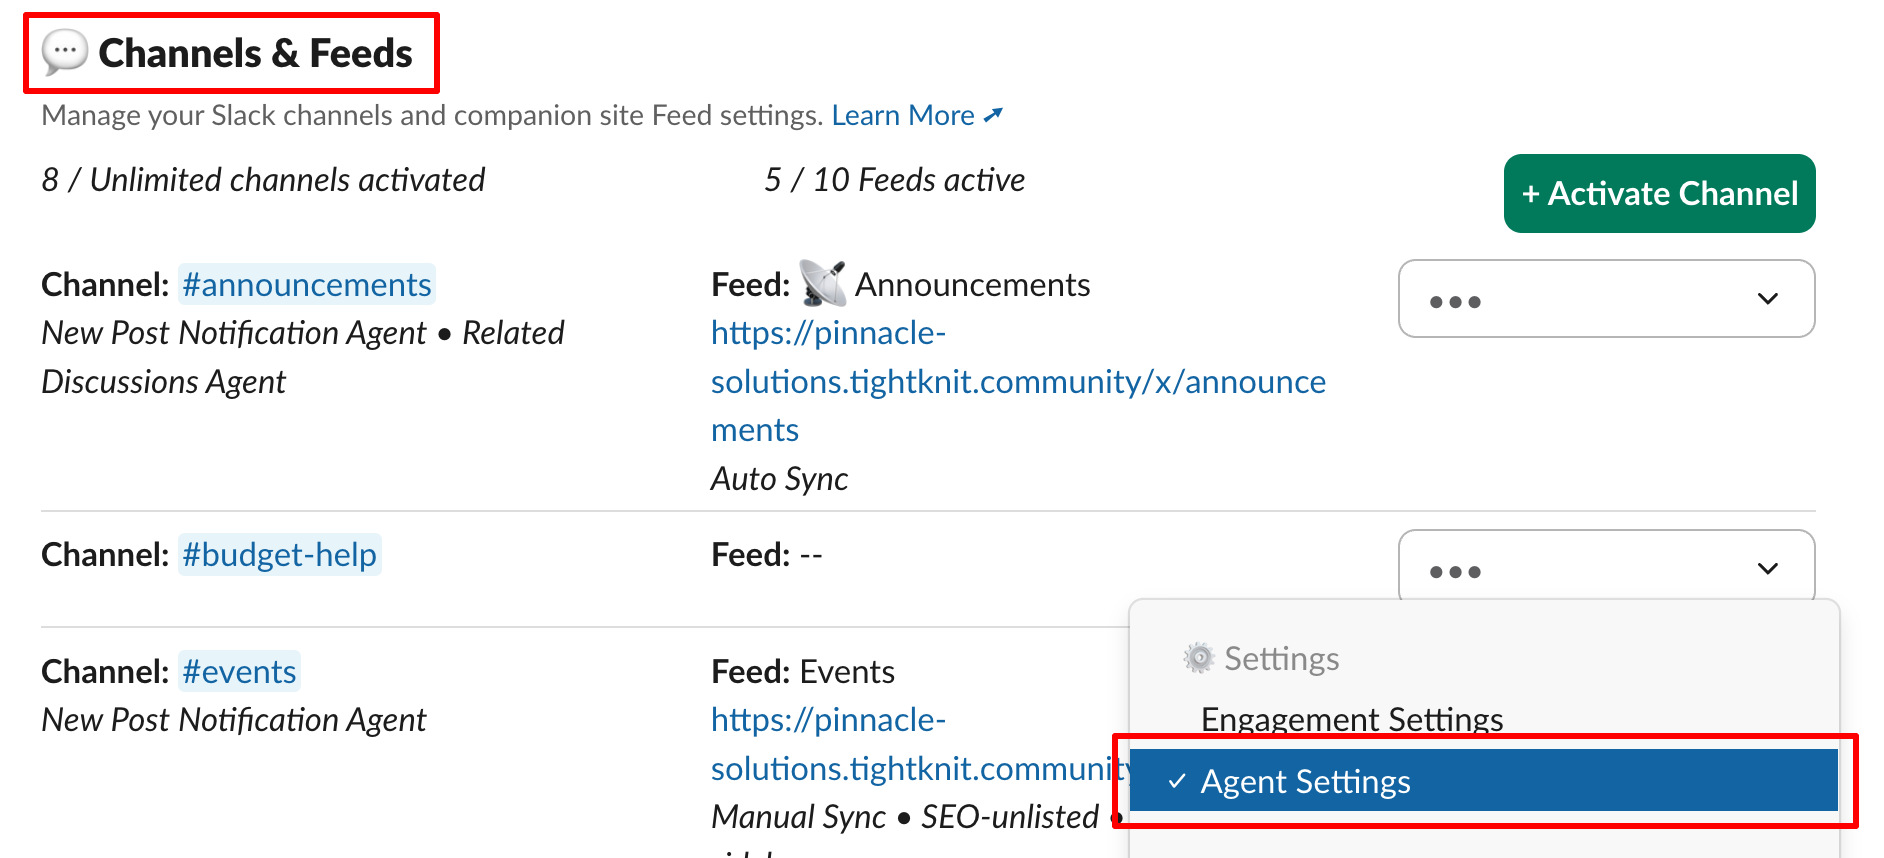Select Engagement Settings from the menu
The height and width of the screenshot is (858, 1884).
tap(1351, 719)
